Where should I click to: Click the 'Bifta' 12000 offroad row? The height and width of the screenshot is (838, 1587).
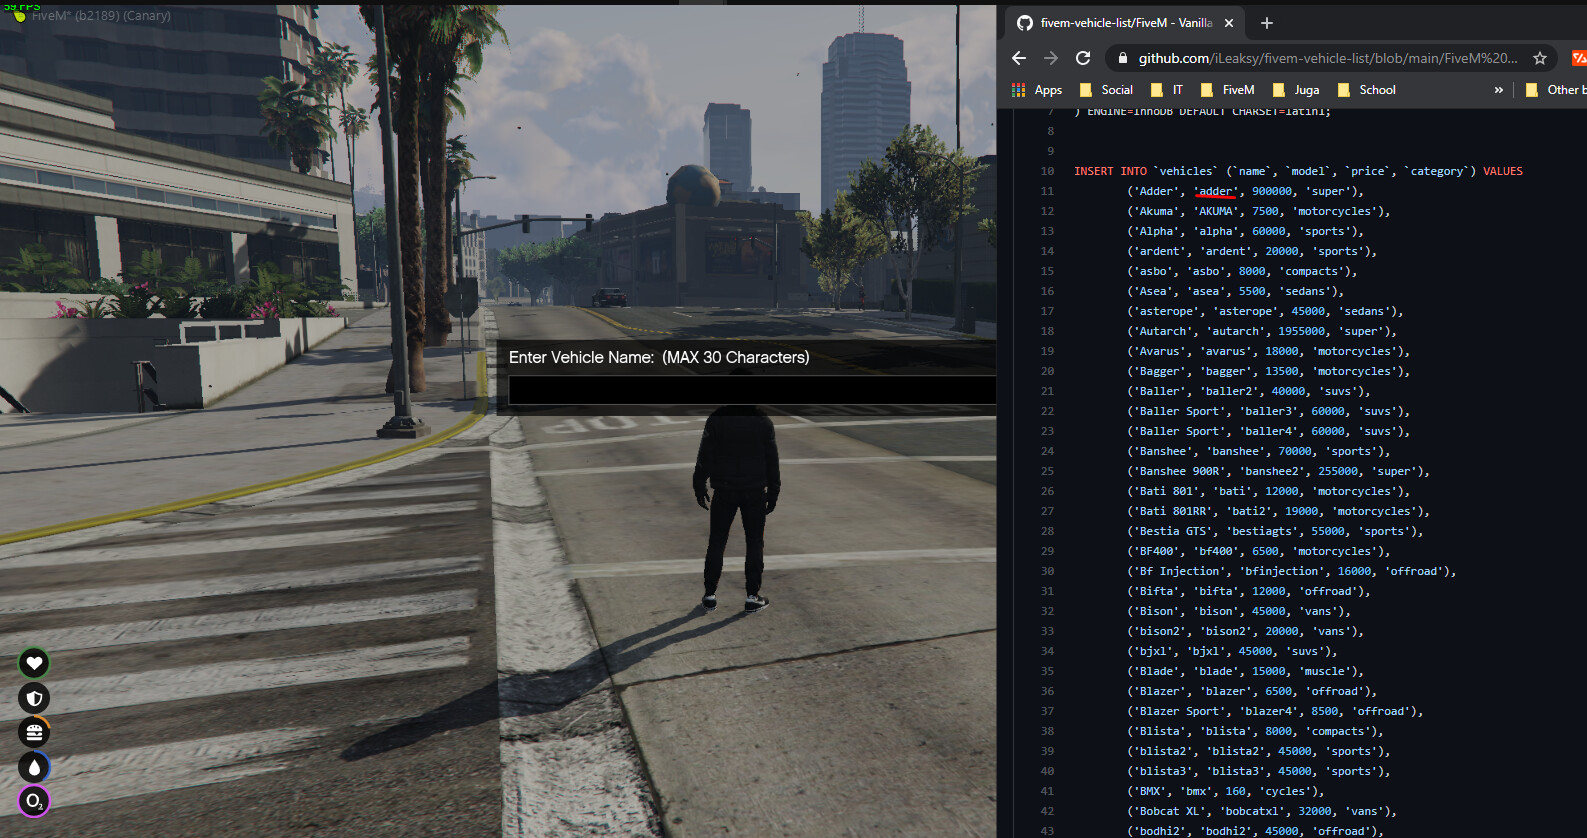pyautogui.click(x=1248, y=591)
